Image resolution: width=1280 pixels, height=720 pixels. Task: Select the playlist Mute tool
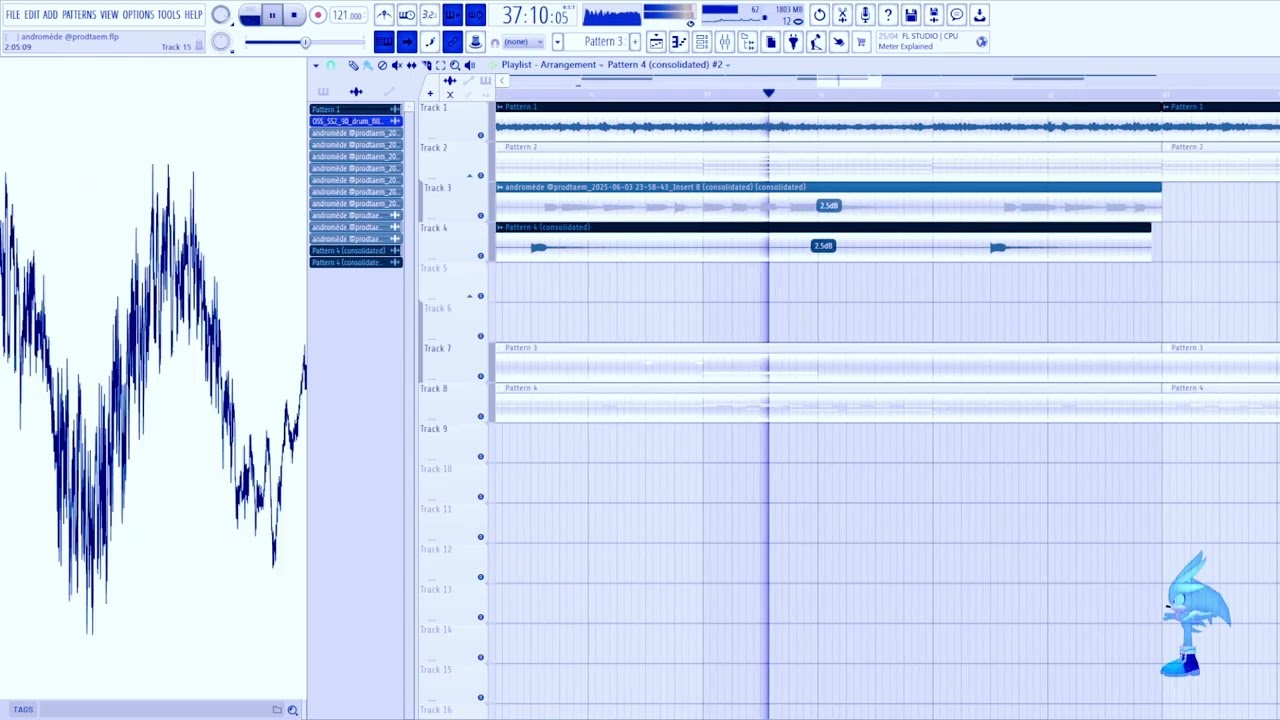point(397,65)
